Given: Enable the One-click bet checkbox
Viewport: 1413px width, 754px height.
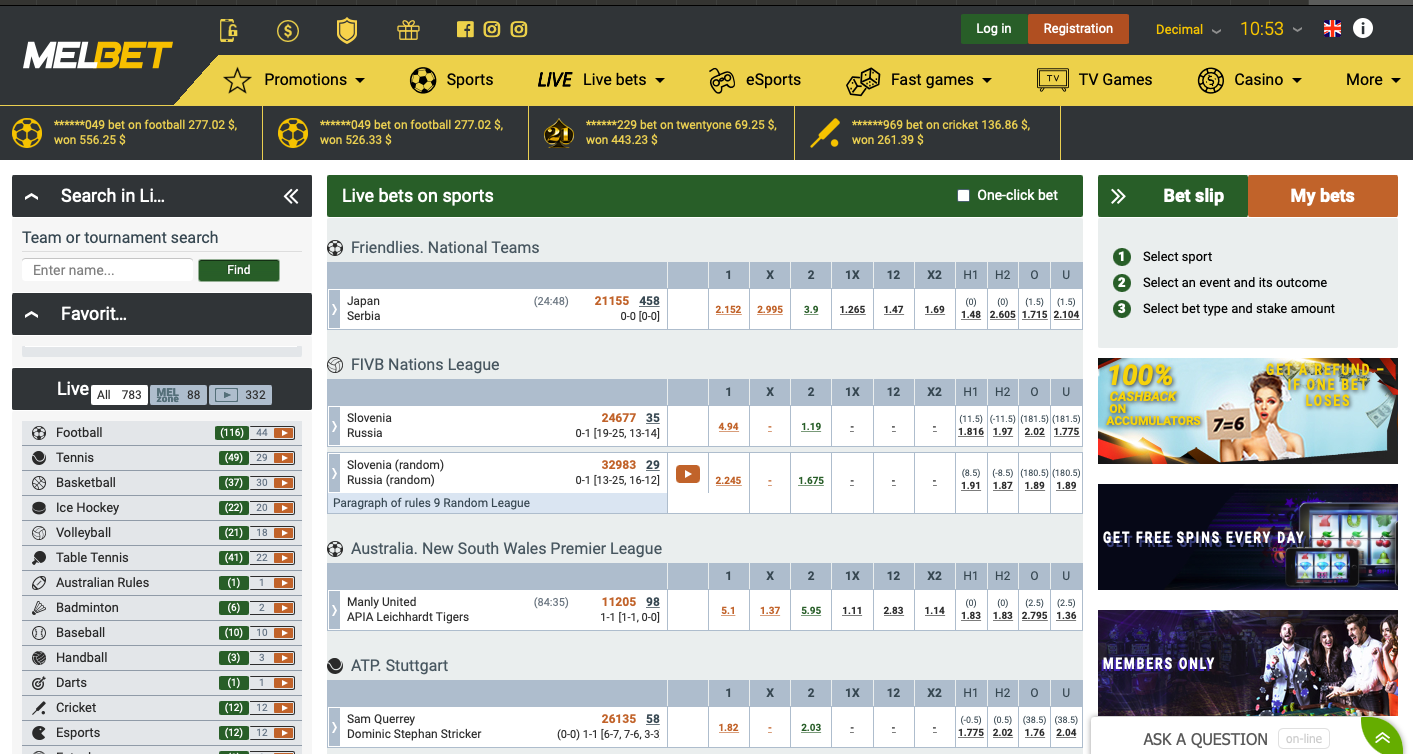Looking at the screenshot, I should (x=964, y=196).
